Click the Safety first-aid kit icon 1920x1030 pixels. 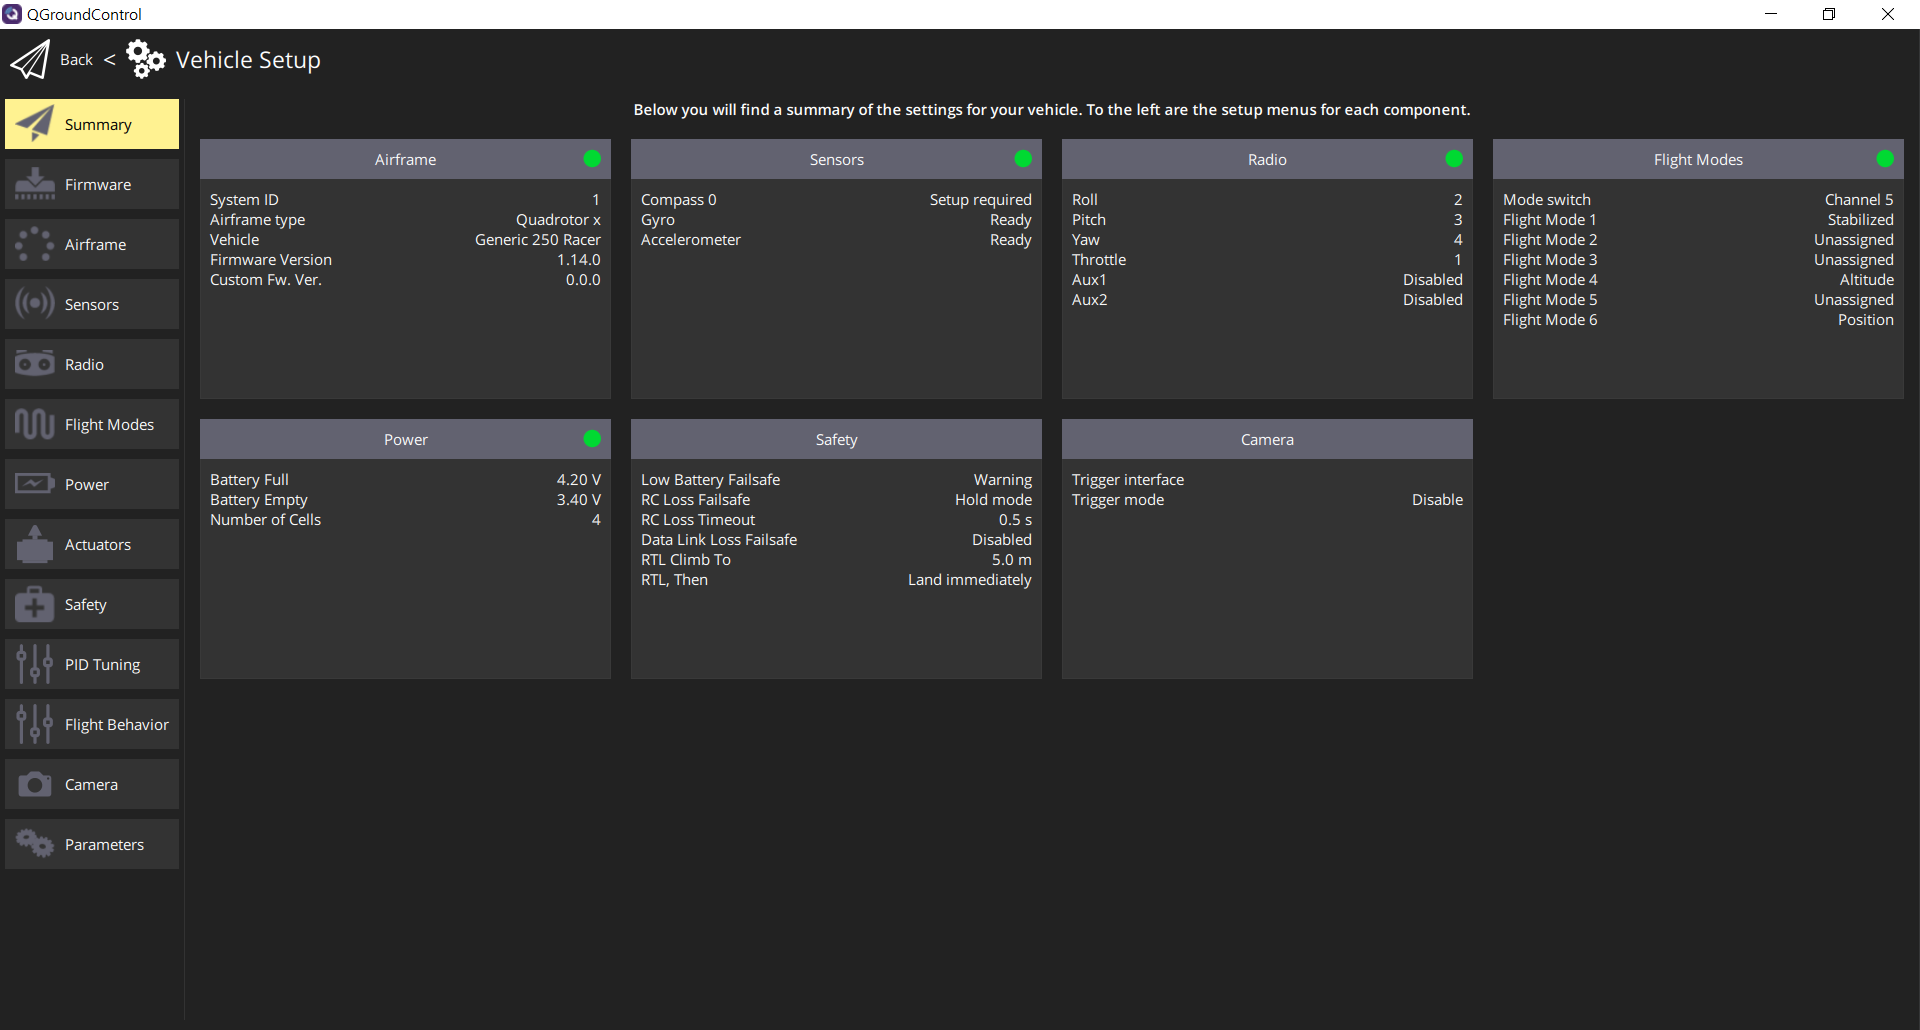(35, 604)
